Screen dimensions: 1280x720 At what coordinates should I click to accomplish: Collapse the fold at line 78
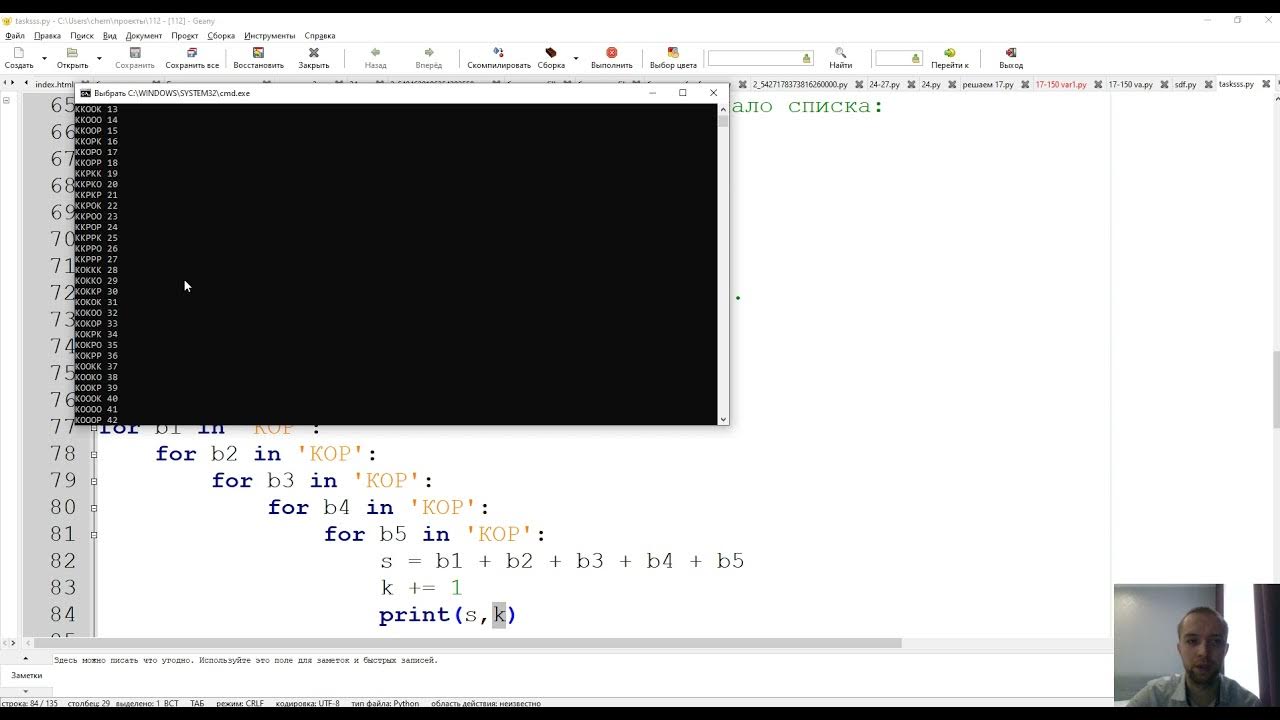point(94,454)
